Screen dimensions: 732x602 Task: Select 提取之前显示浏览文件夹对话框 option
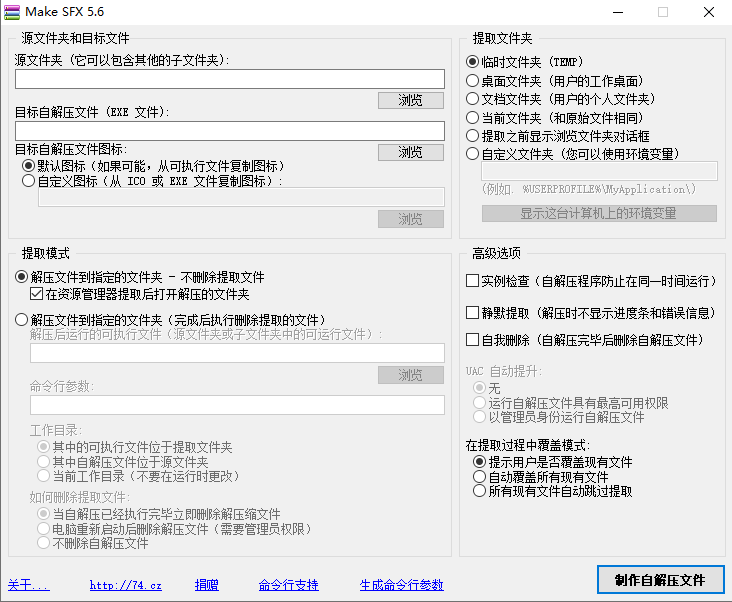(x=473, y=135)
